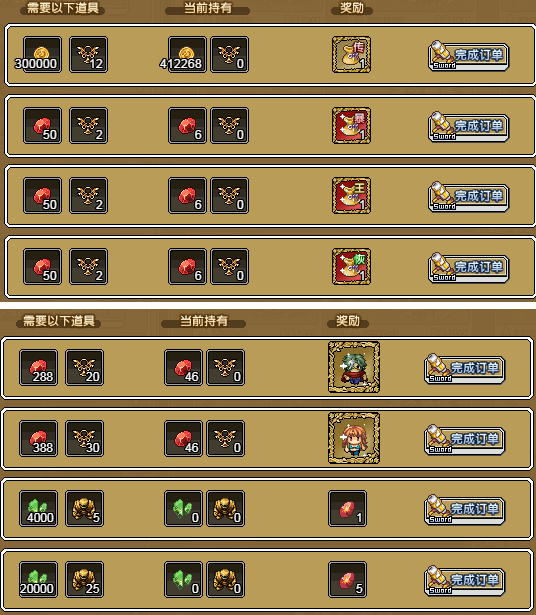Complete the order for green-haired character
The height and width of the screenshot is (615, 536).
[465, 369]
